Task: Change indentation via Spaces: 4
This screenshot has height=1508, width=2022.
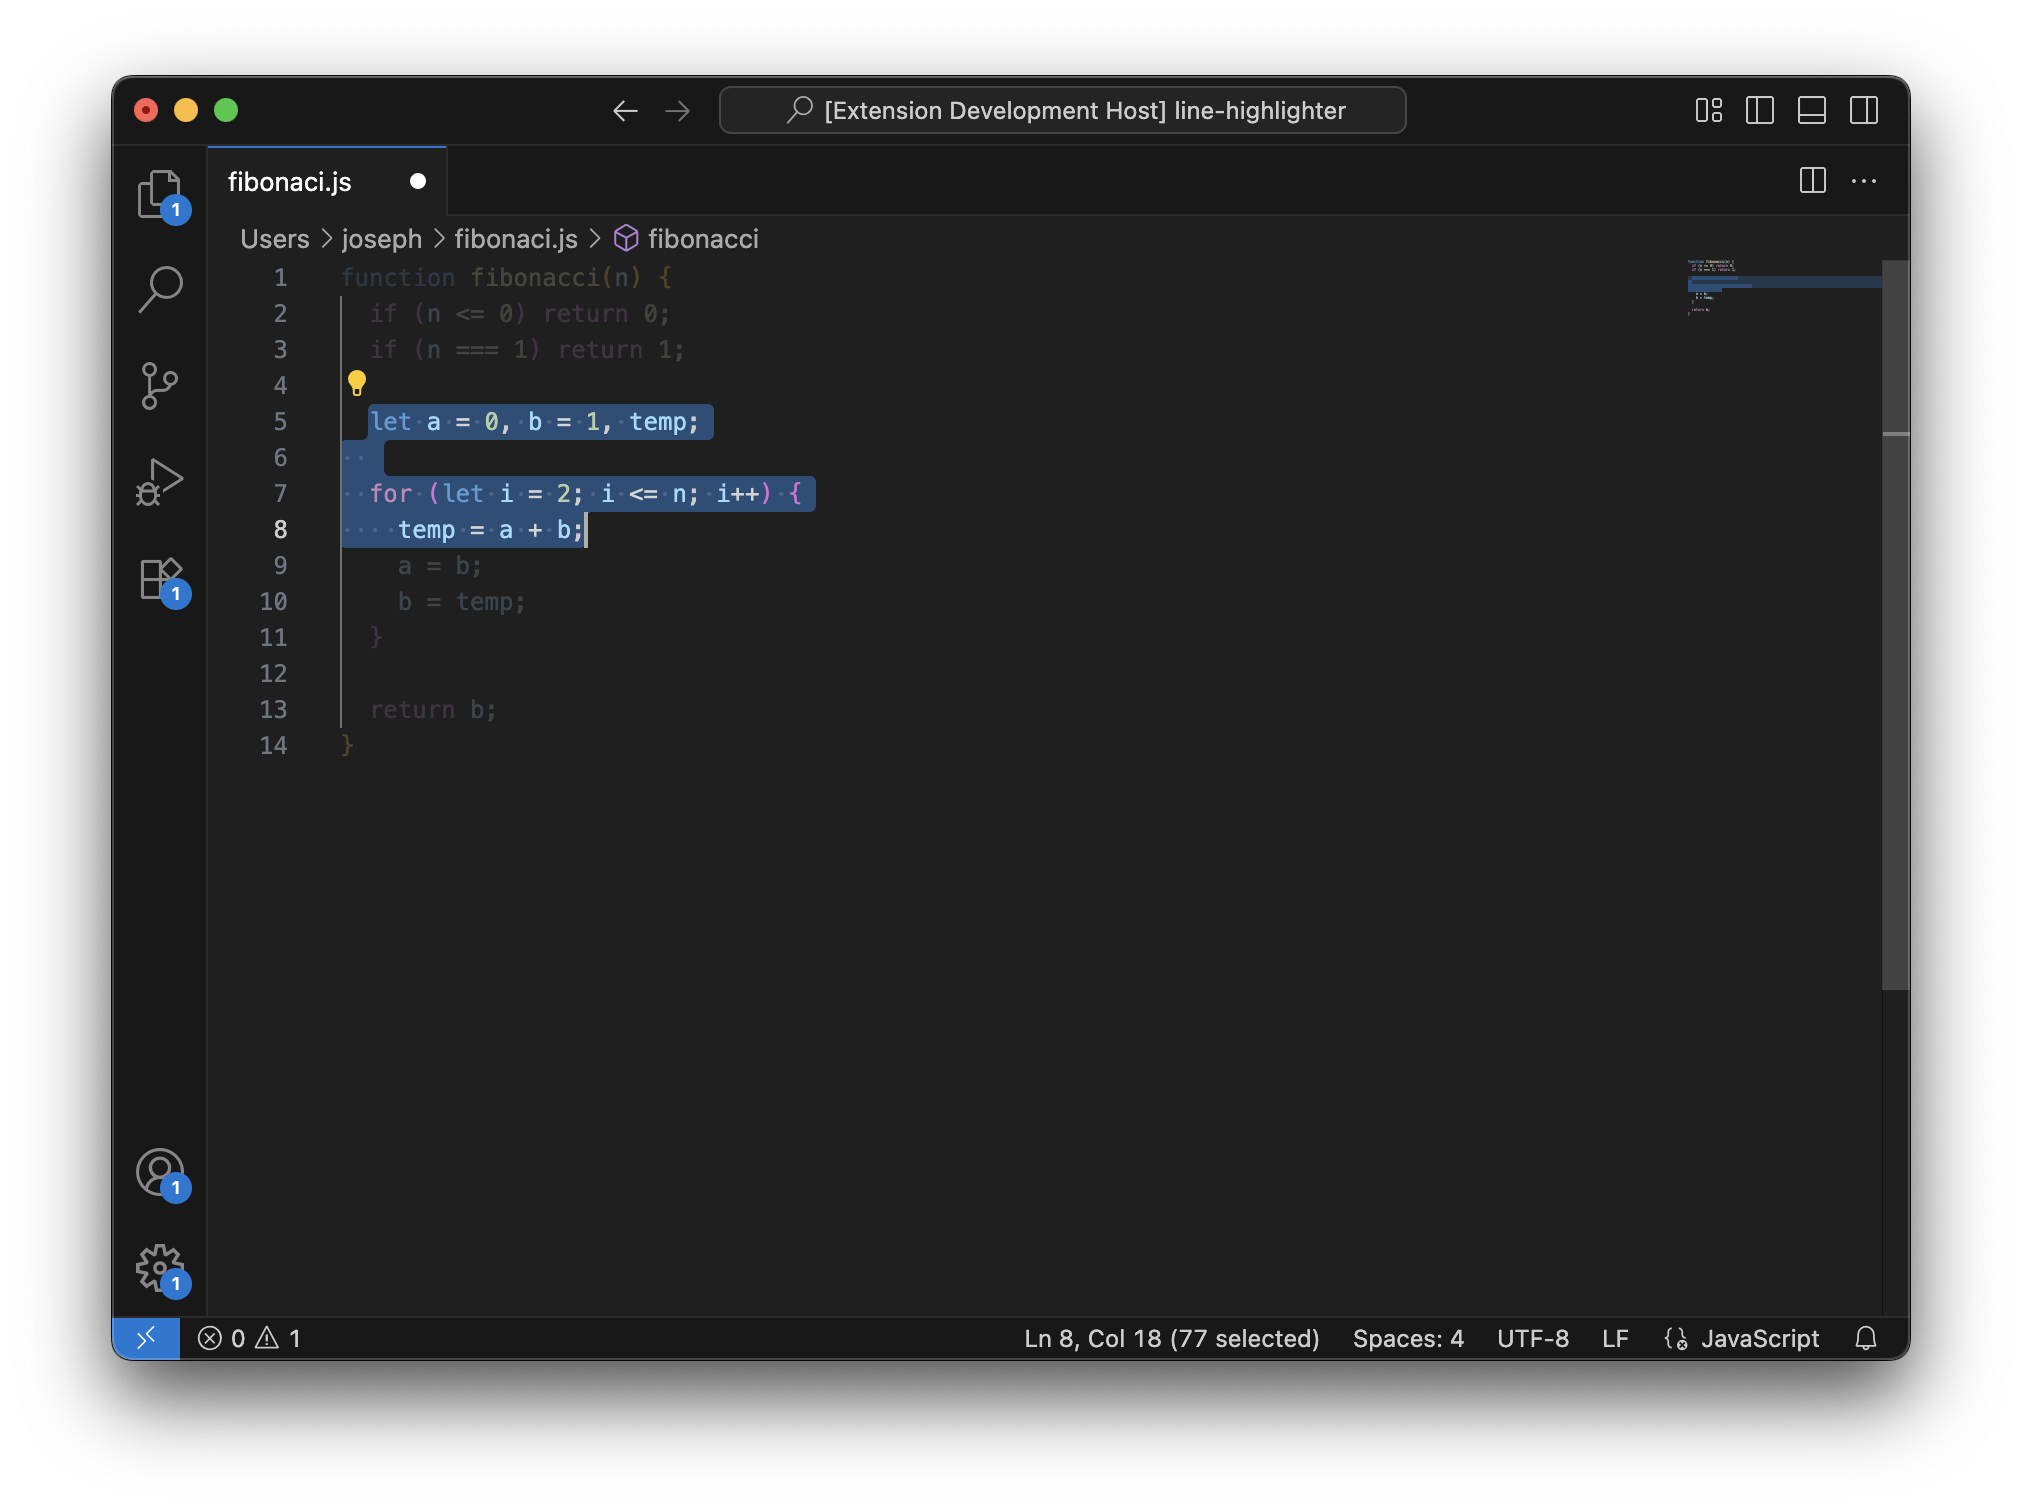Action: click(x=1408, y=1338)
